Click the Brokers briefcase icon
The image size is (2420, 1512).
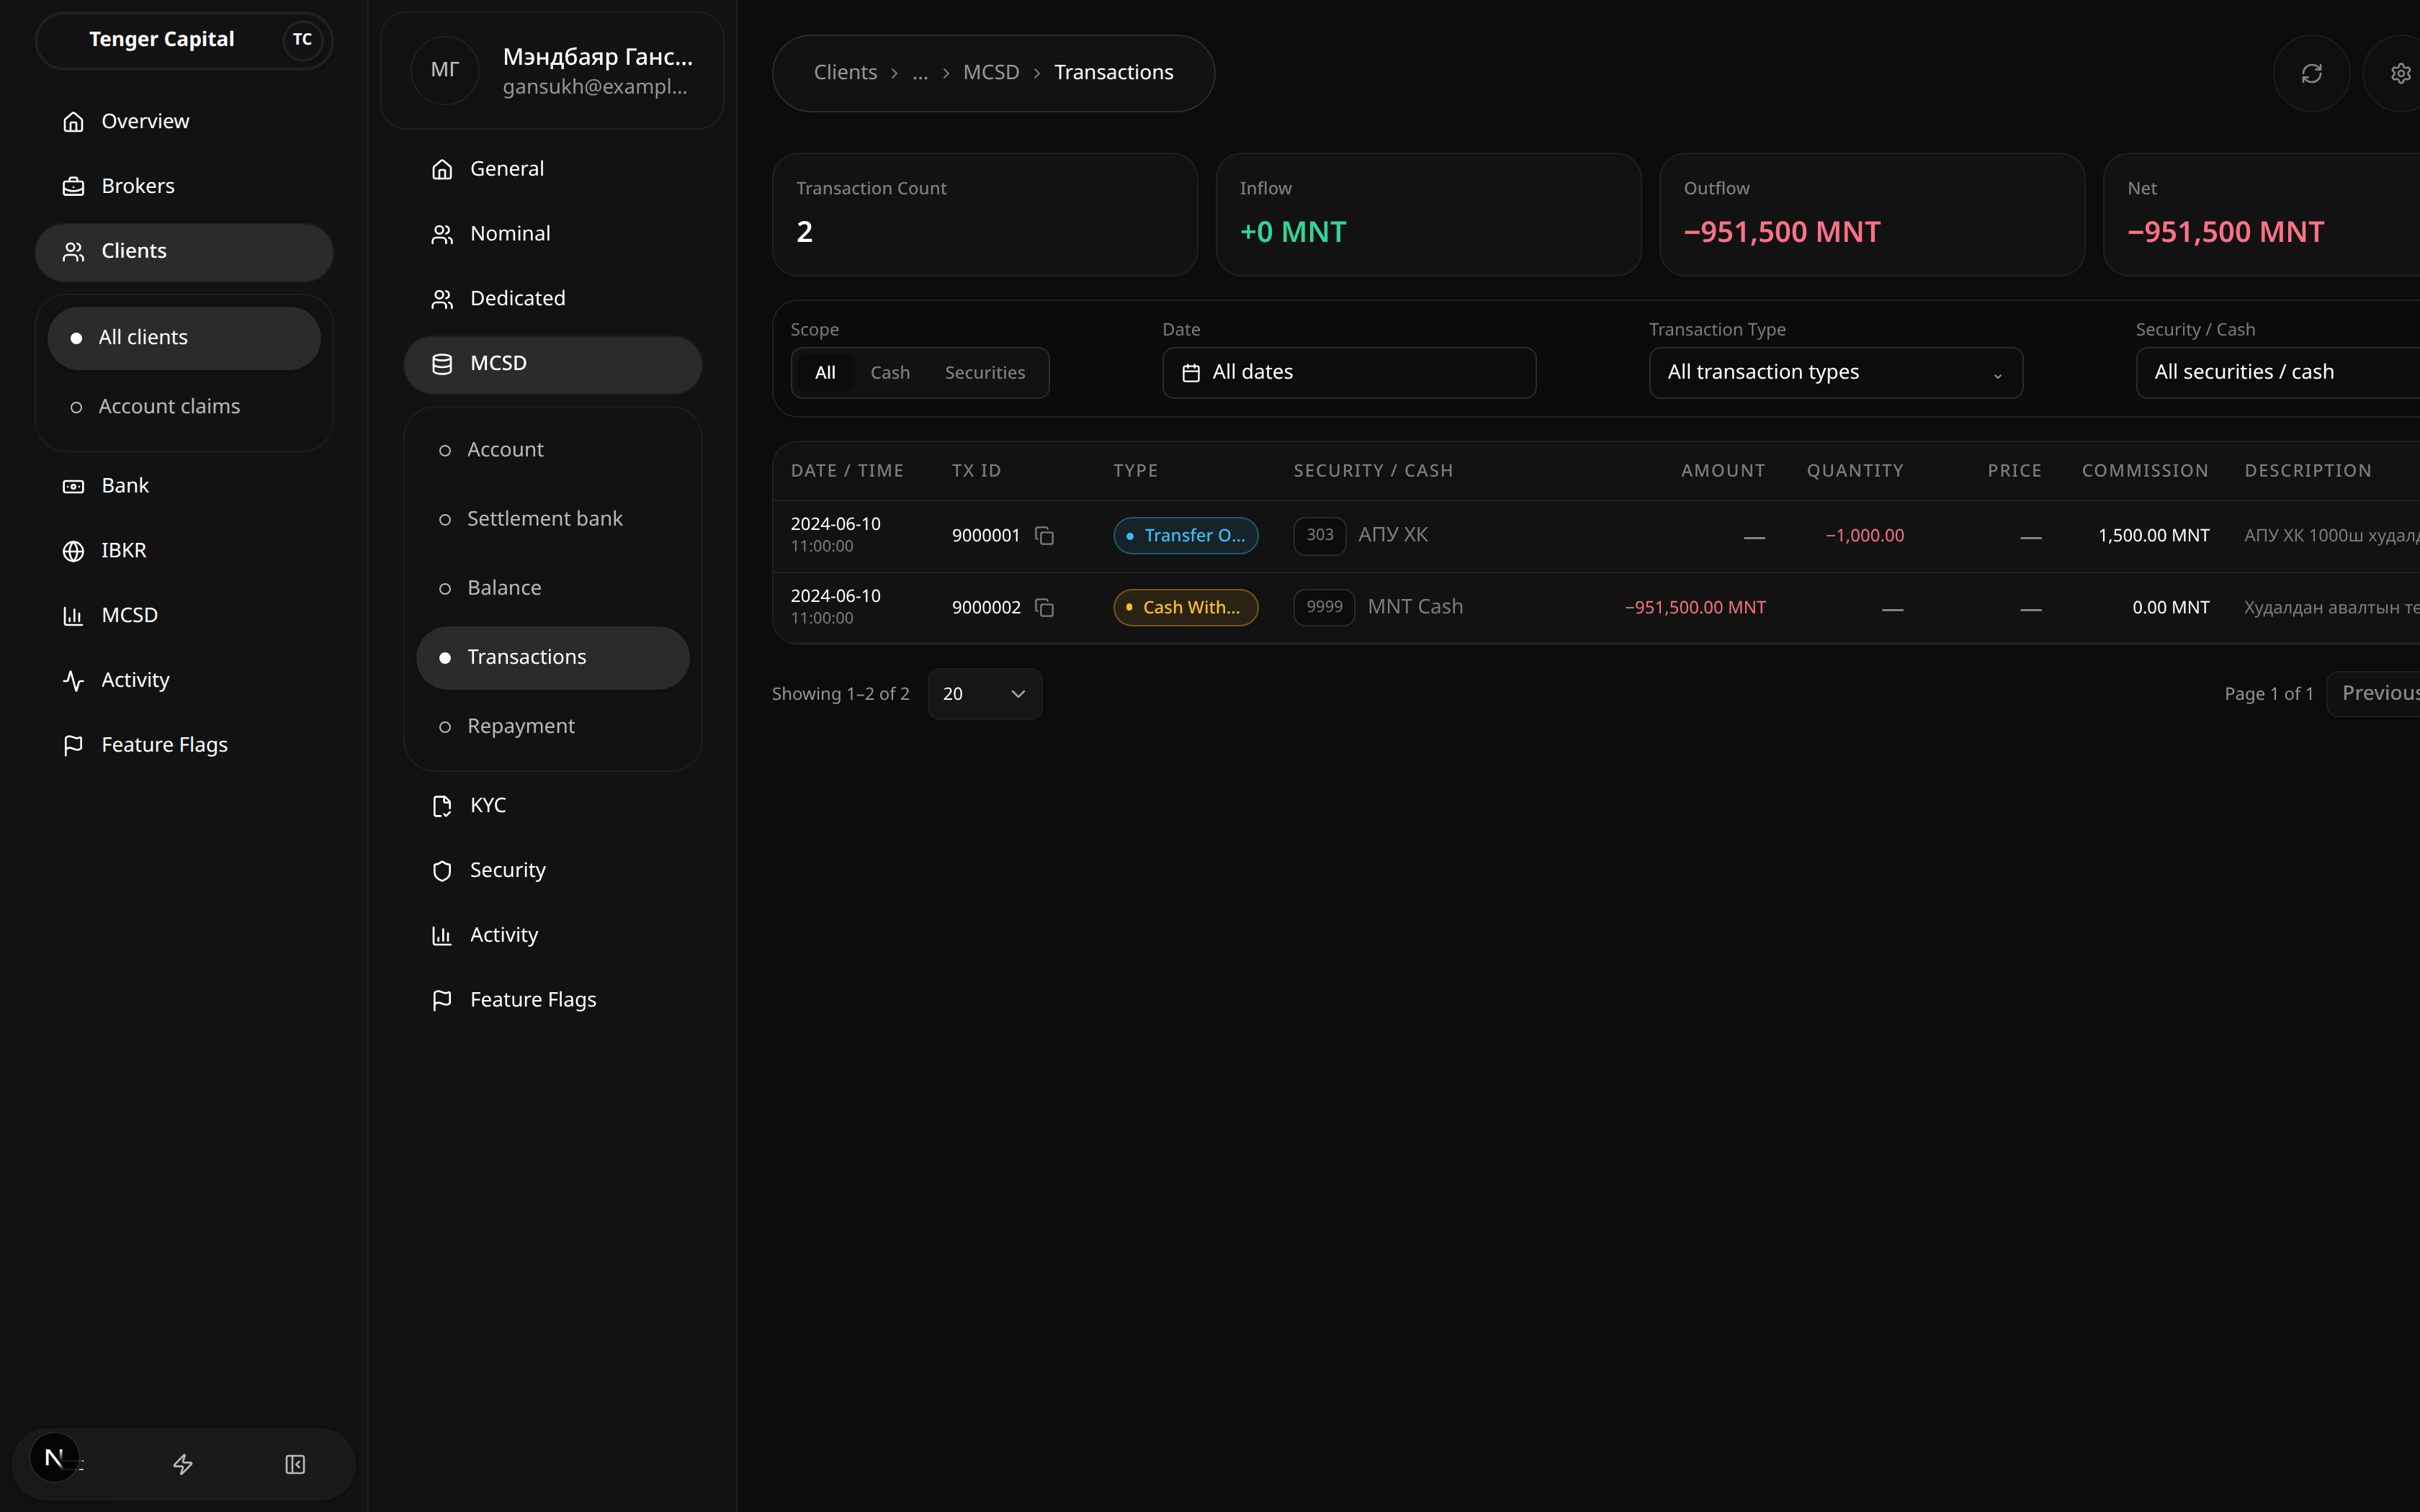click(73, 187)
